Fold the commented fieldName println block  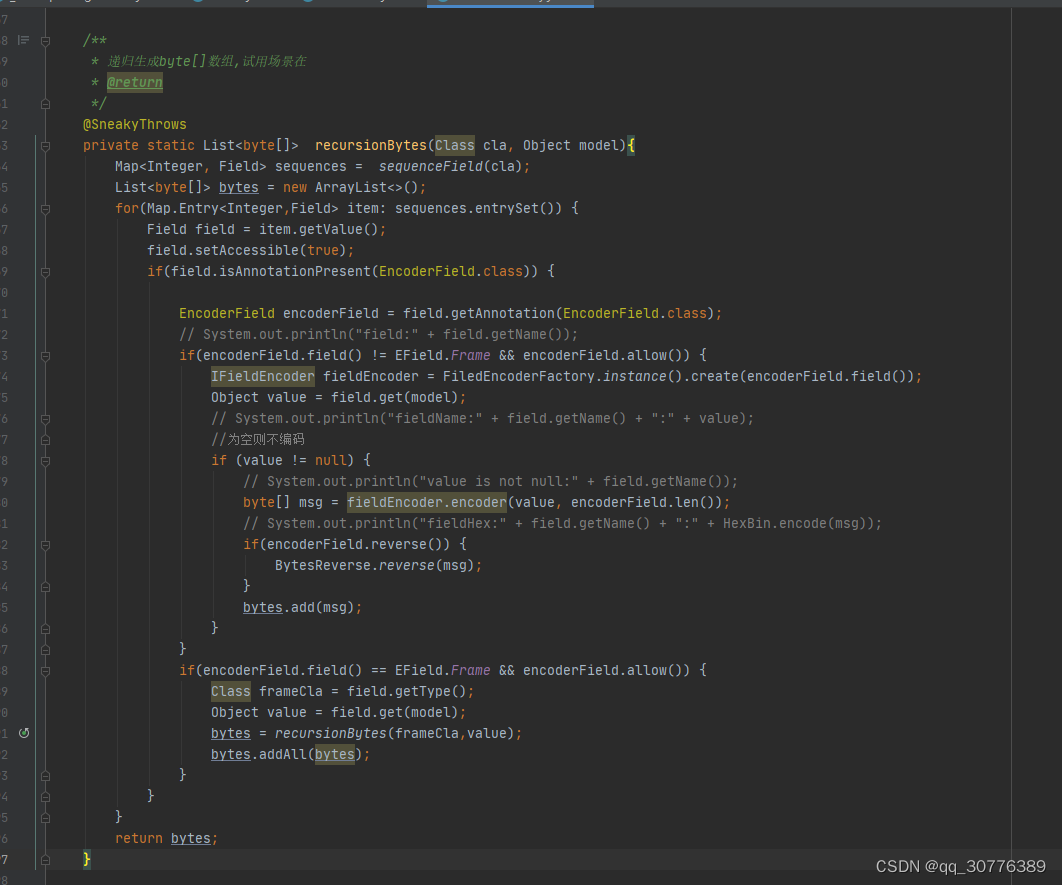[x=45, y=419]
